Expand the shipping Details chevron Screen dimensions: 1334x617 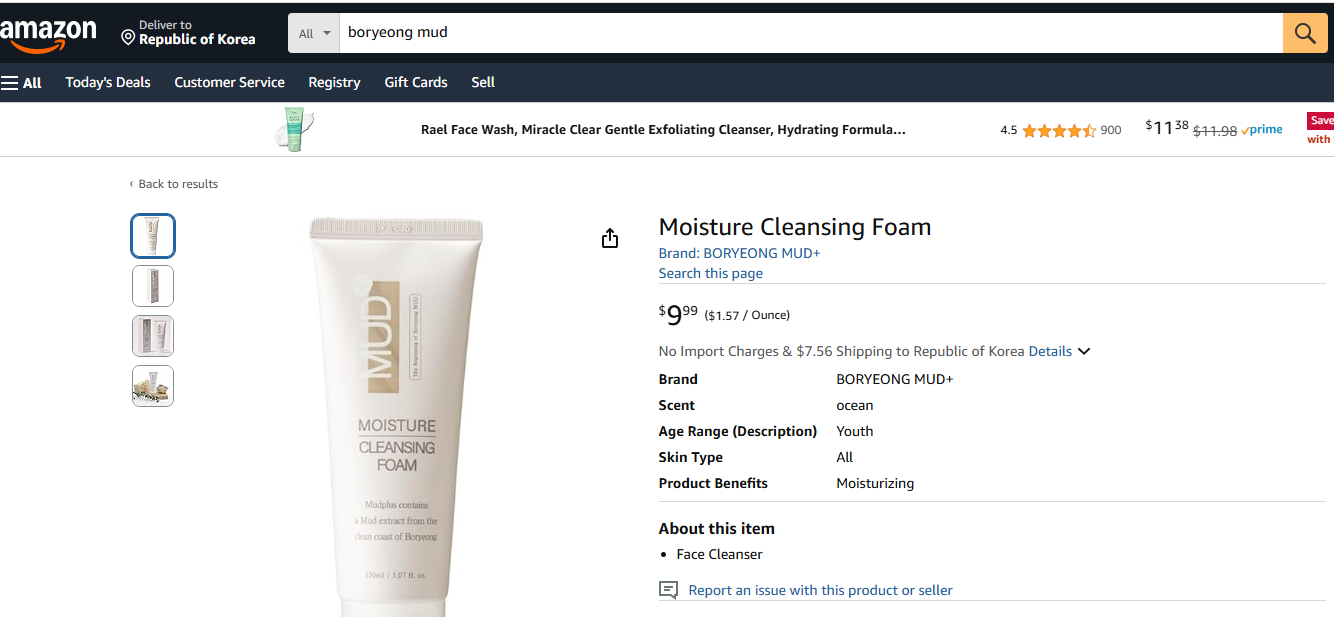1084,351
